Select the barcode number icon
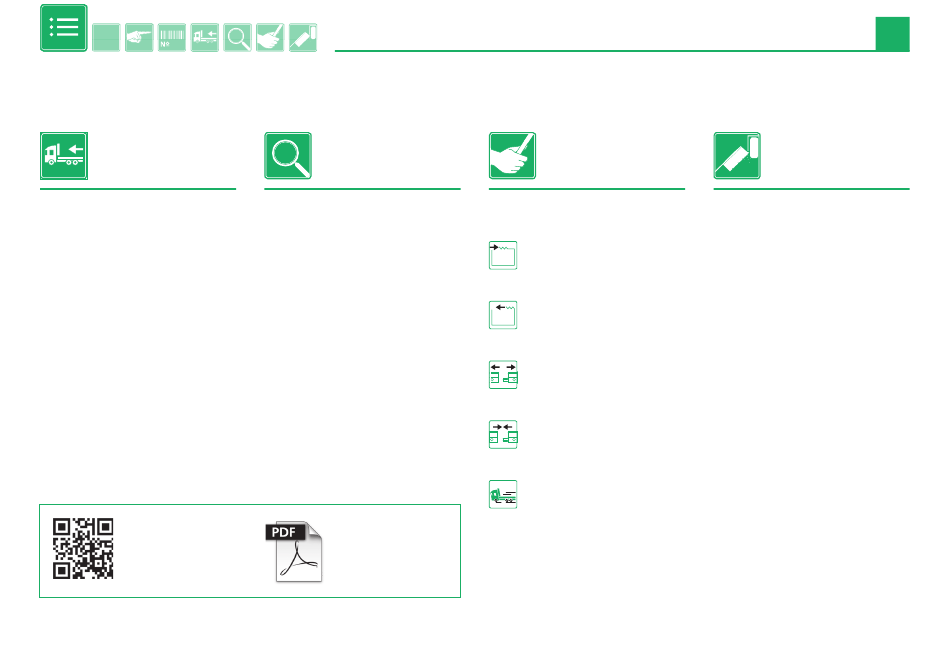 pos(171,38)
